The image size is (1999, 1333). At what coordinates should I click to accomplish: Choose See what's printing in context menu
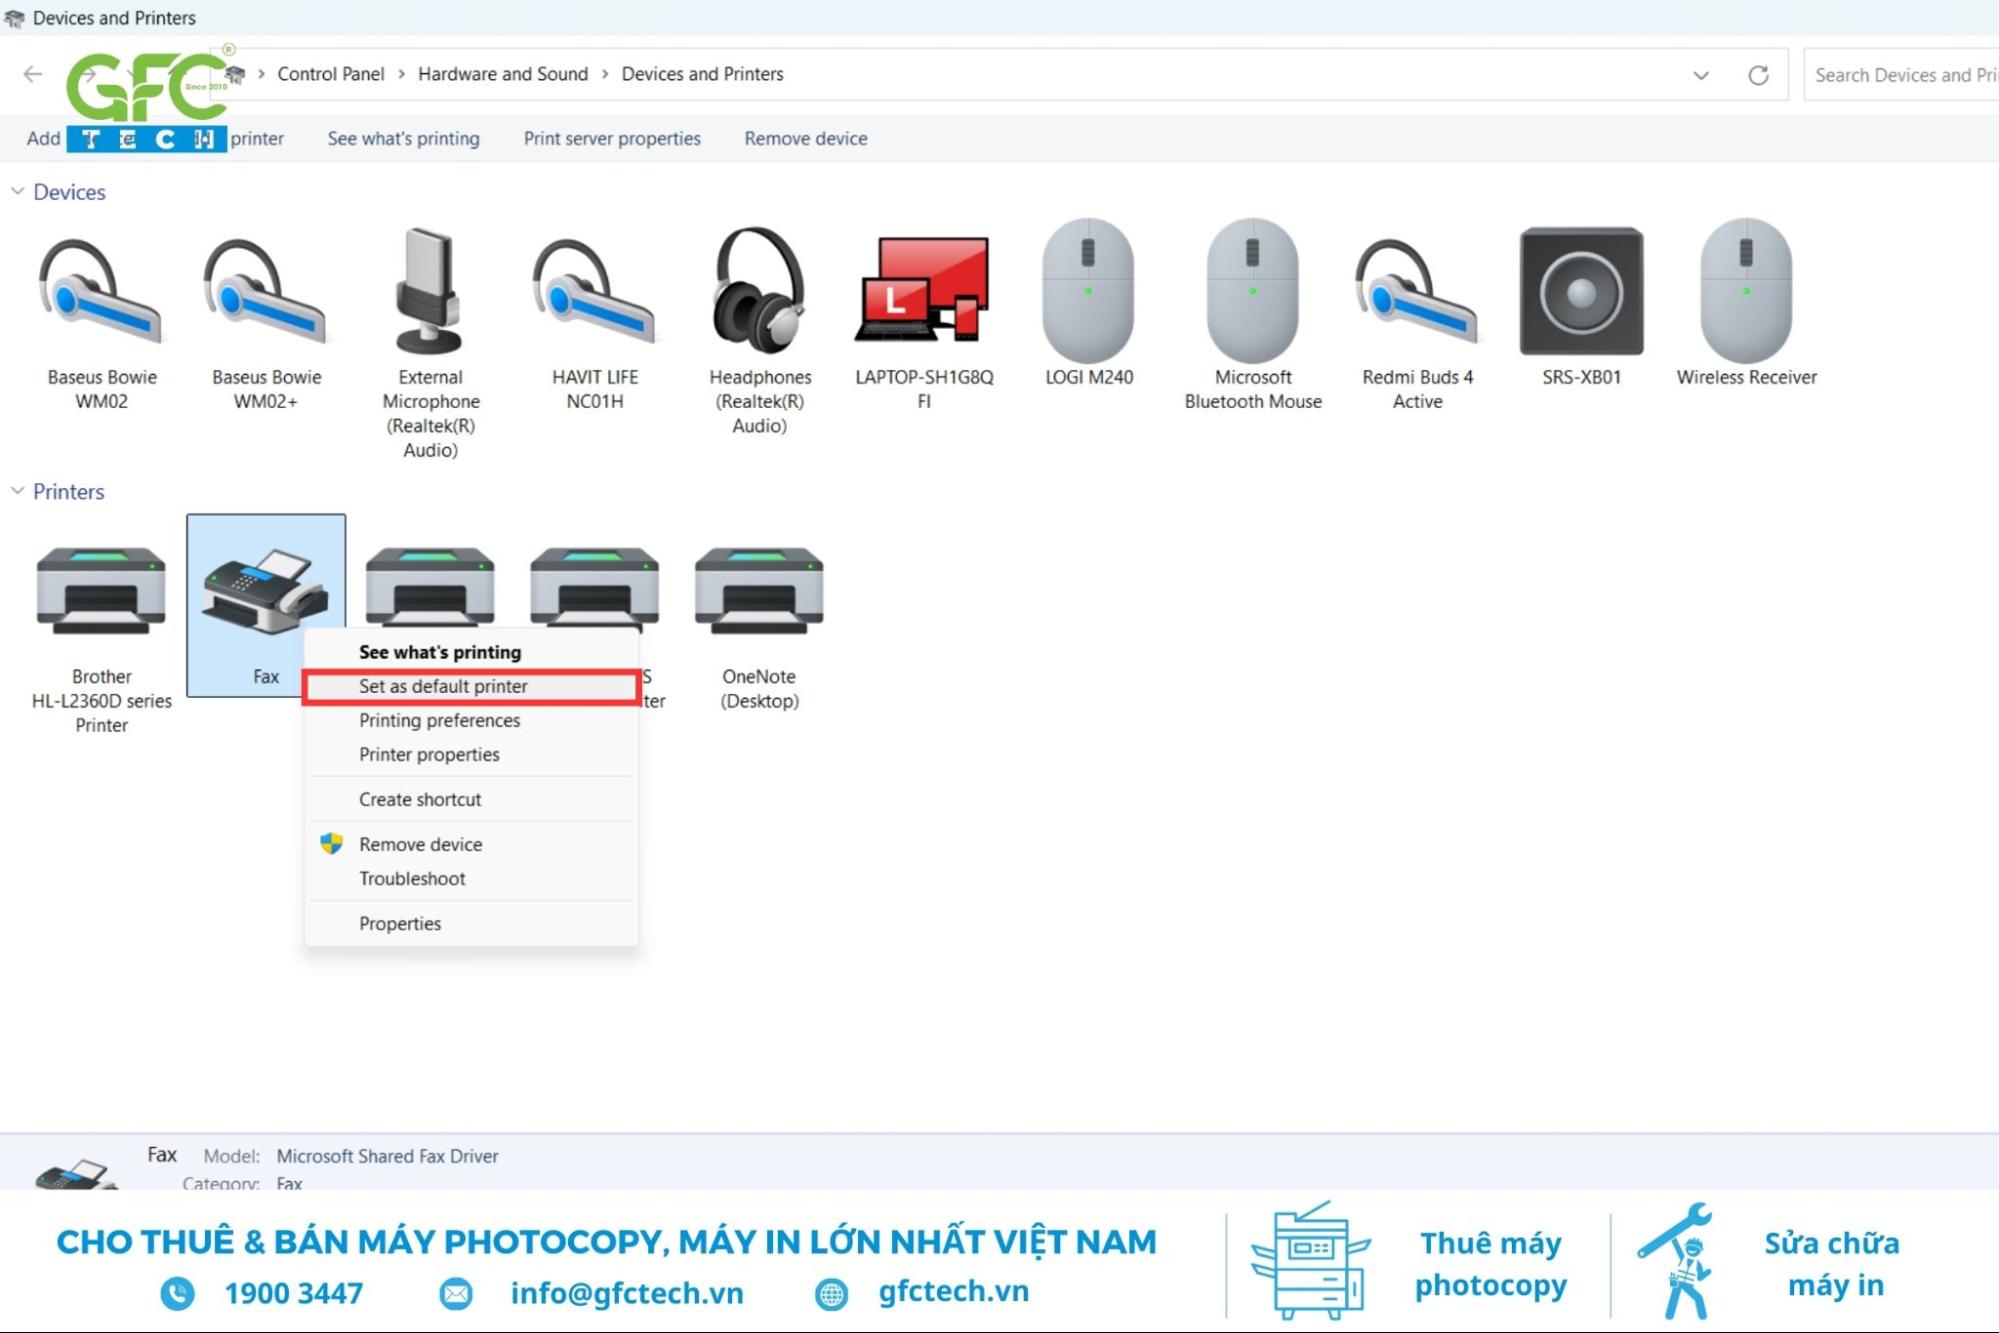[x=471, y=652]
